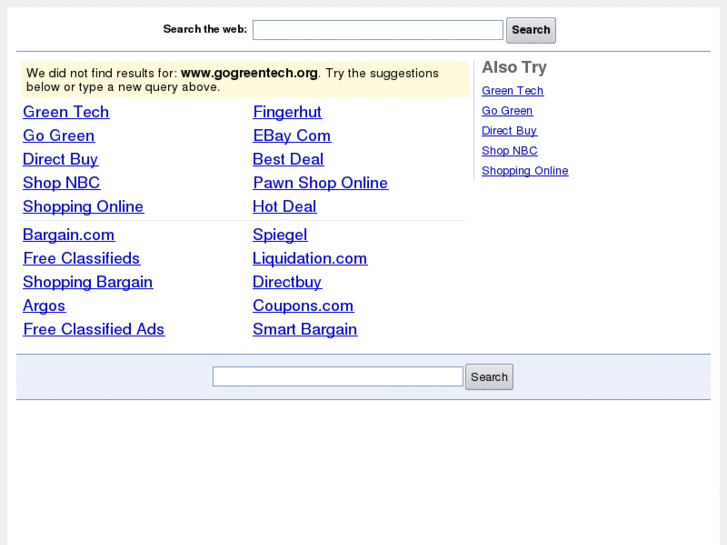Click the bottom search input field
This screenshot has height=545, width=727.
[338, 376]
